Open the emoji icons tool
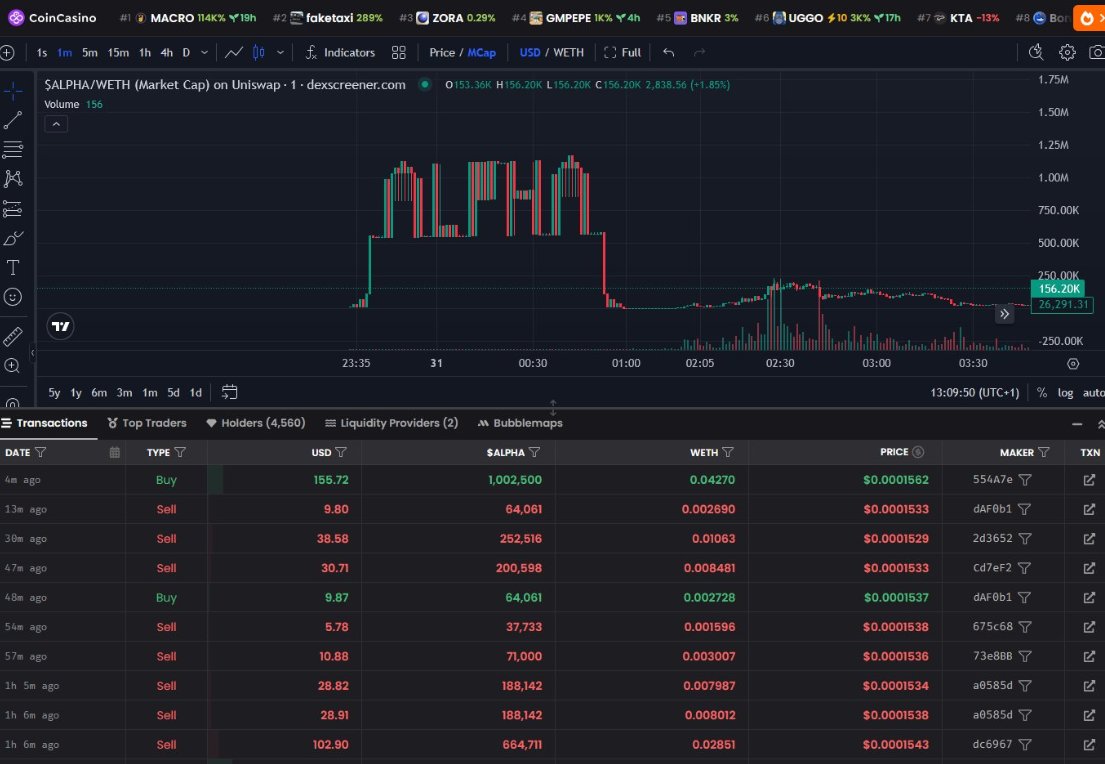Screen dimensions: 1105x764 pyautogui.click(x=13, y=297)
